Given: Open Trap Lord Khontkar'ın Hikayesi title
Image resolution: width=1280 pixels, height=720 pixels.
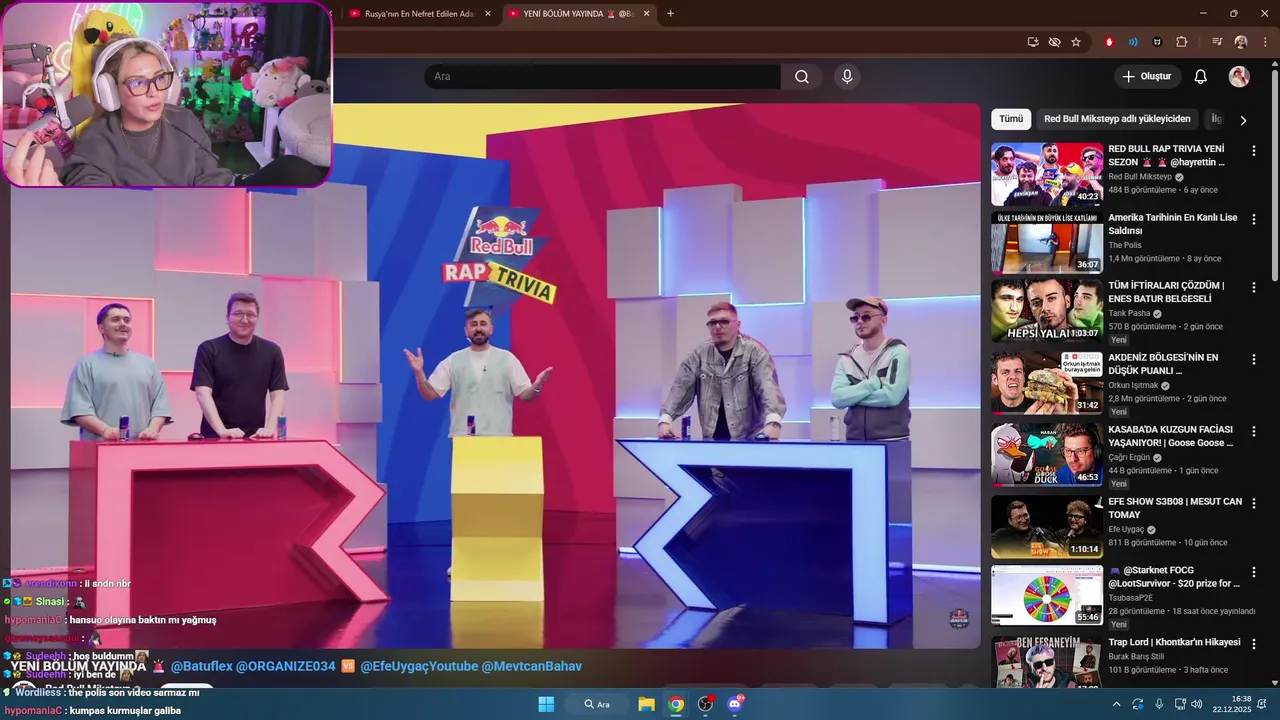Looking at the screenshot, I should point(1174,642).
